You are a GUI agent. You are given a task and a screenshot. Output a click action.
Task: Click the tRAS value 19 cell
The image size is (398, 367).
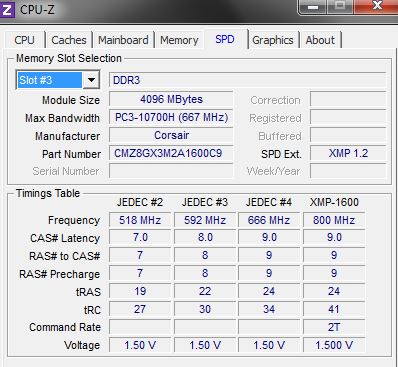[x=140, y=292]
